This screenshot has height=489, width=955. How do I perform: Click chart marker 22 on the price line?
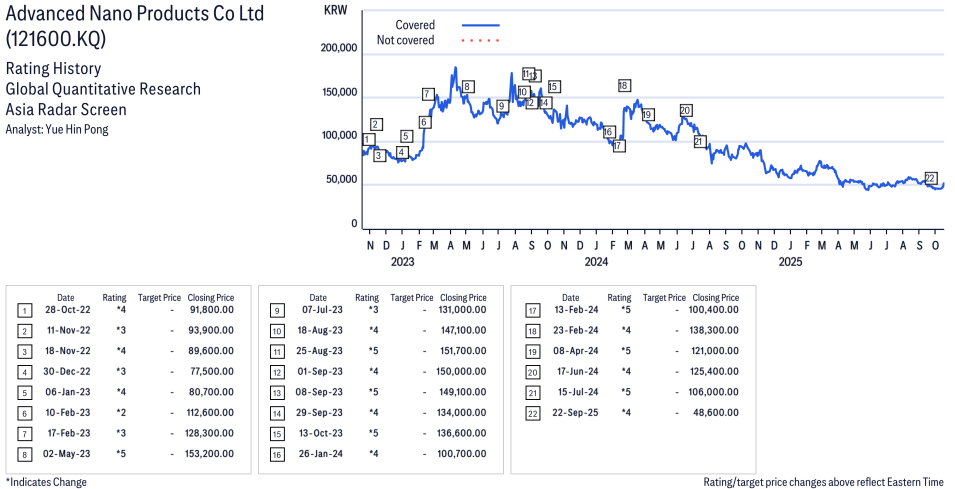point(930,178)
